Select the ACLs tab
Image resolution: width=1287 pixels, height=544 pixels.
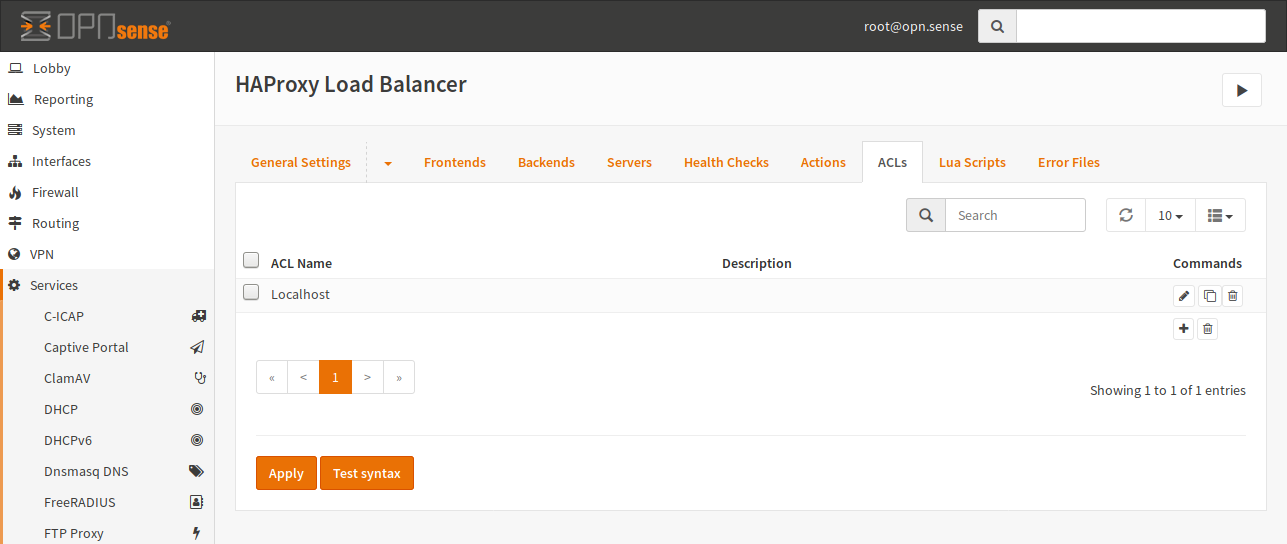pos(892,162)
